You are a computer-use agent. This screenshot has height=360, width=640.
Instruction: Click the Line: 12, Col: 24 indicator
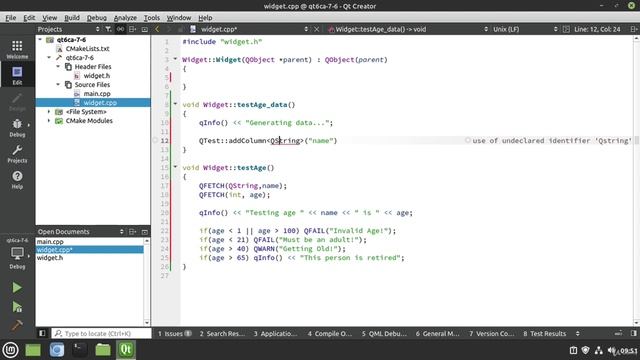(597, 29)
